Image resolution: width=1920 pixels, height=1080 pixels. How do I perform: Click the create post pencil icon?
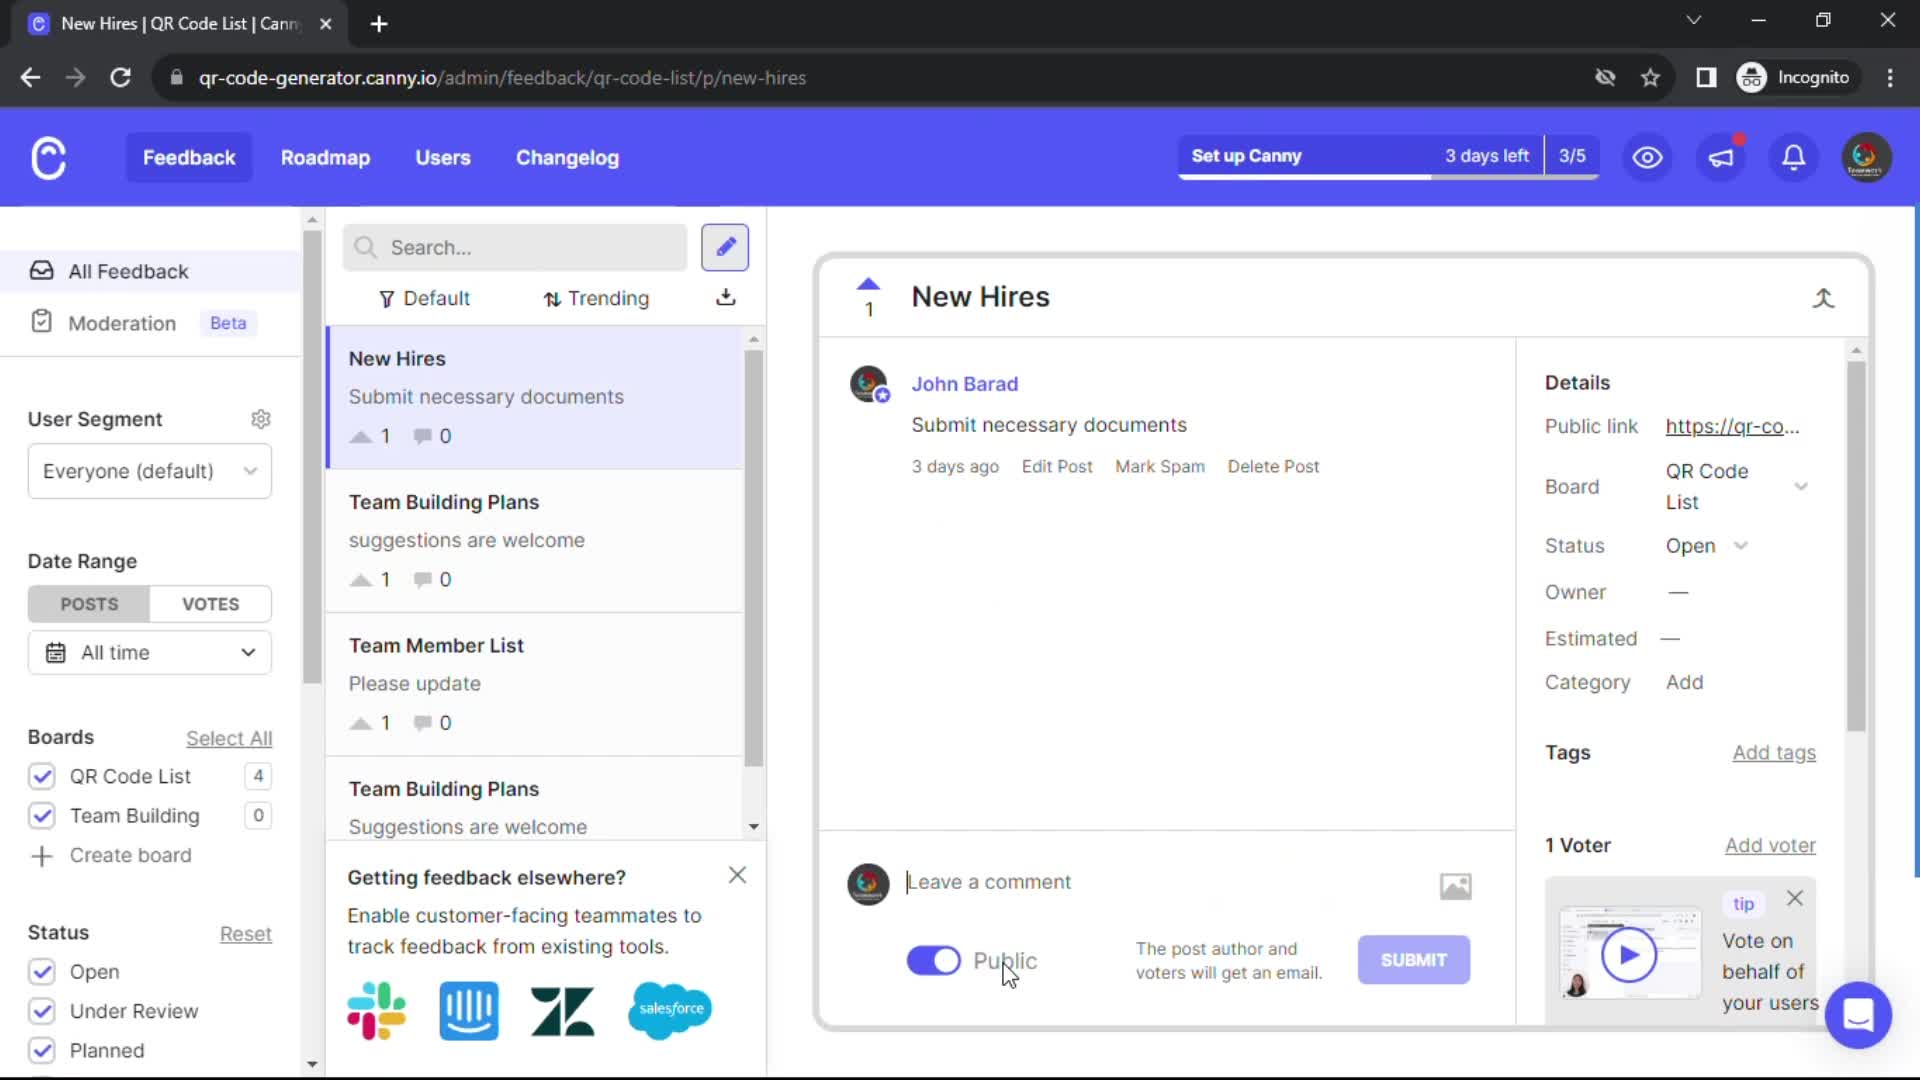[725, 247]
